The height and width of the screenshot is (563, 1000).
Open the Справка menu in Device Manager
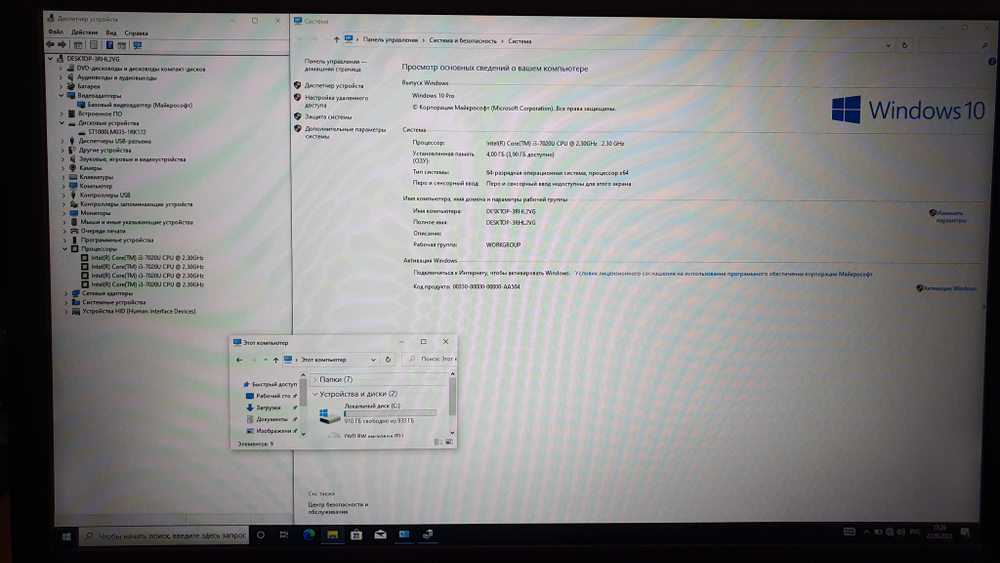click(136, 33)
